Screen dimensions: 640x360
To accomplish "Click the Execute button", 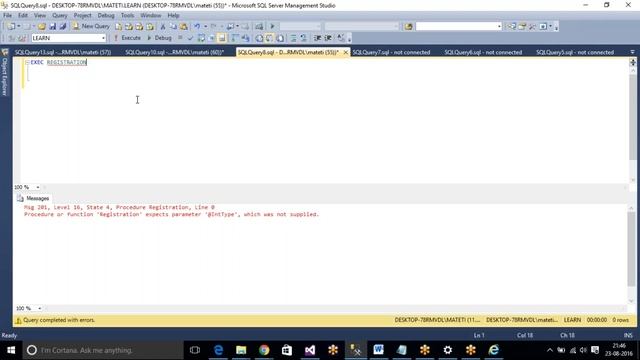I will click(x=127, y=38).
